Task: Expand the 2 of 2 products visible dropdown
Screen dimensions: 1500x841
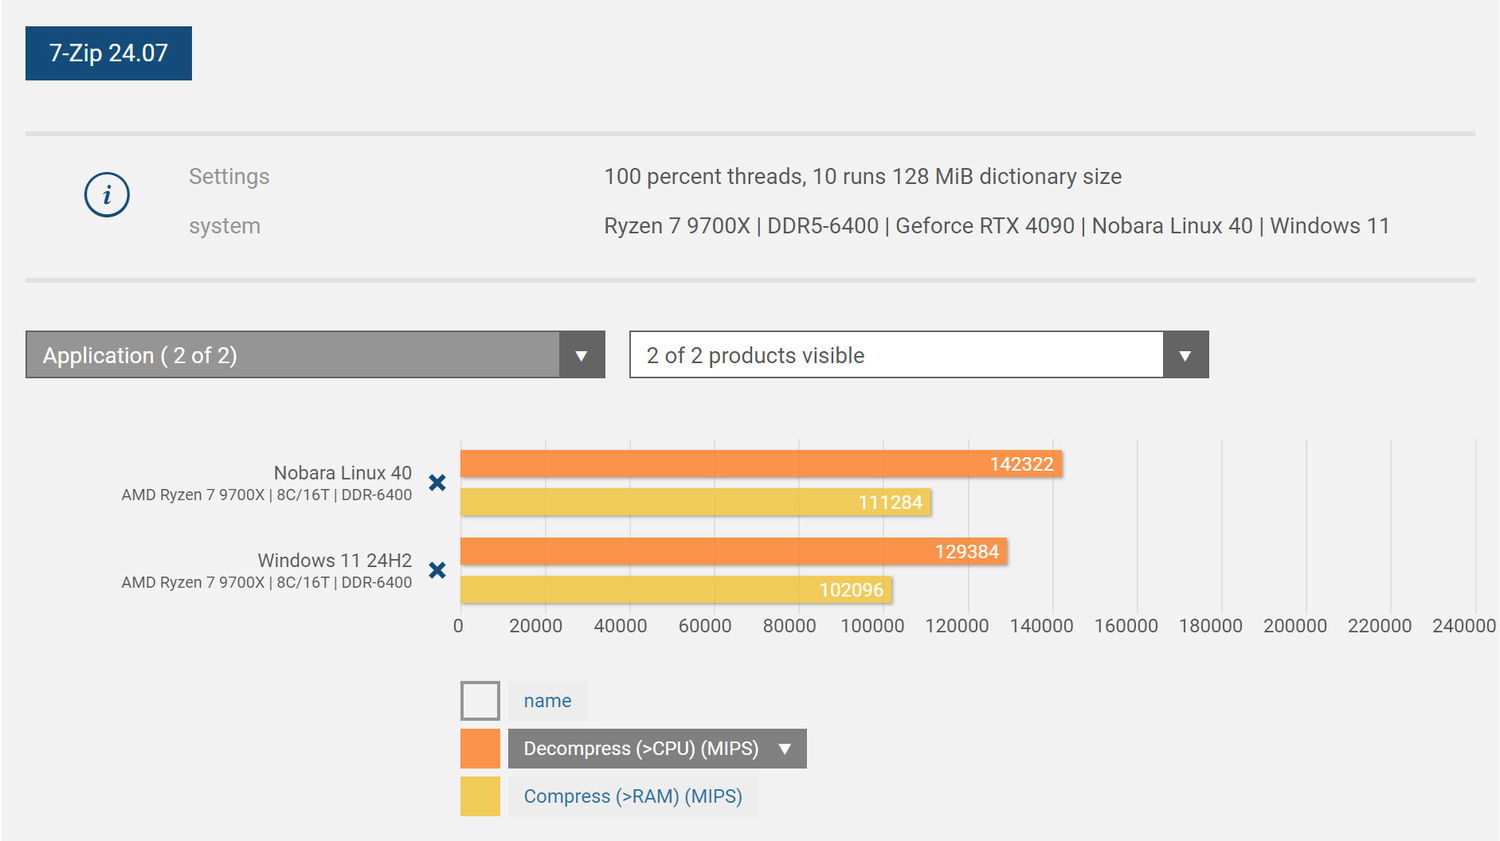Action: click(896, 355)
